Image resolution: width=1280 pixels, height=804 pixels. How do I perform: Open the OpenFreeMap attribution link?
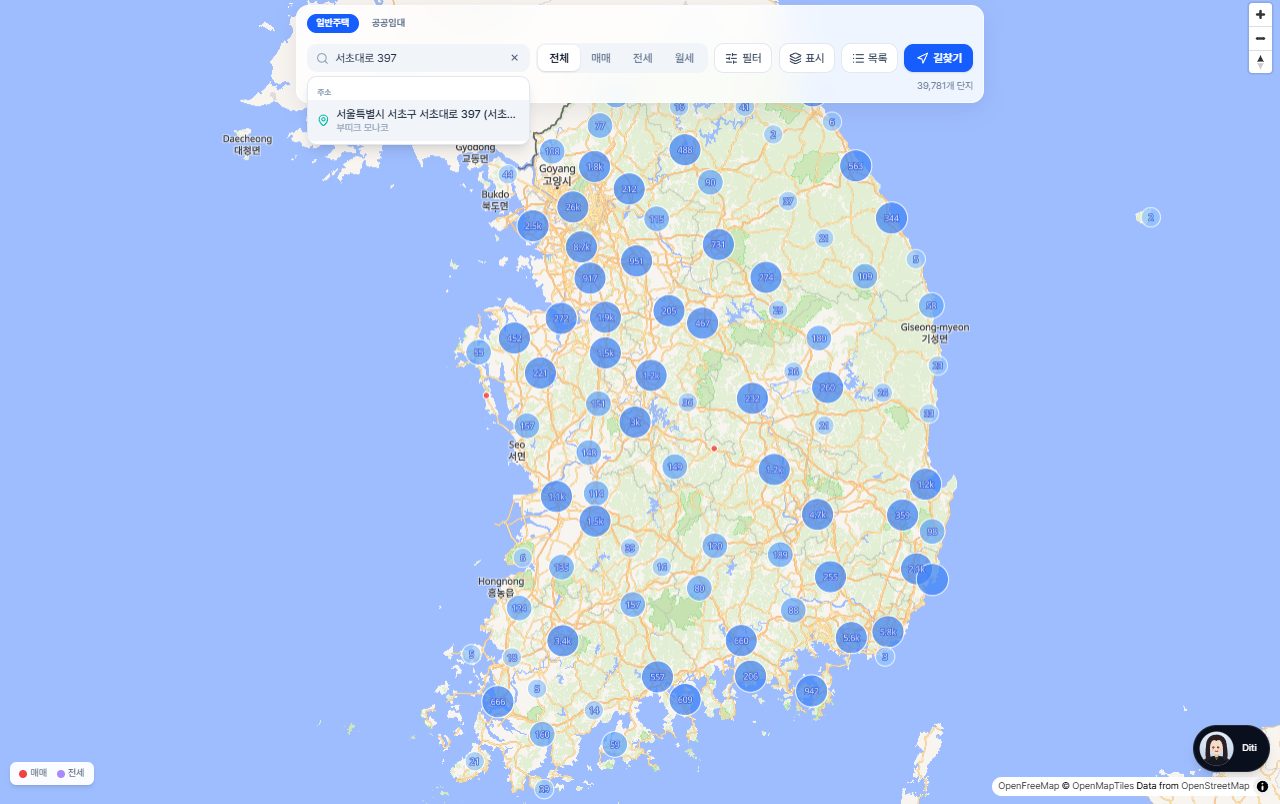(1028, 786)
